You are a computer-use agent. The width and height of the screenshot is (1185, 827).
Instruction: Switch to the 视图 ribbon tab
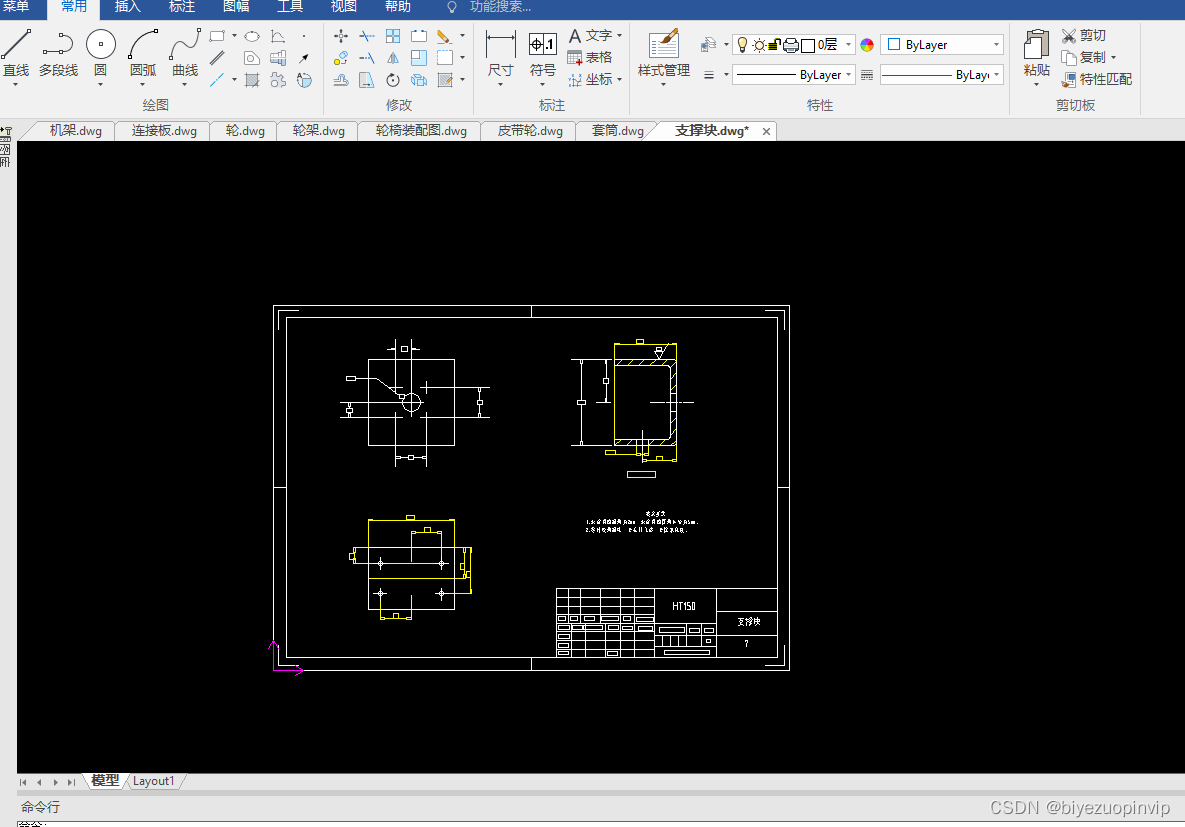[344, 7]
